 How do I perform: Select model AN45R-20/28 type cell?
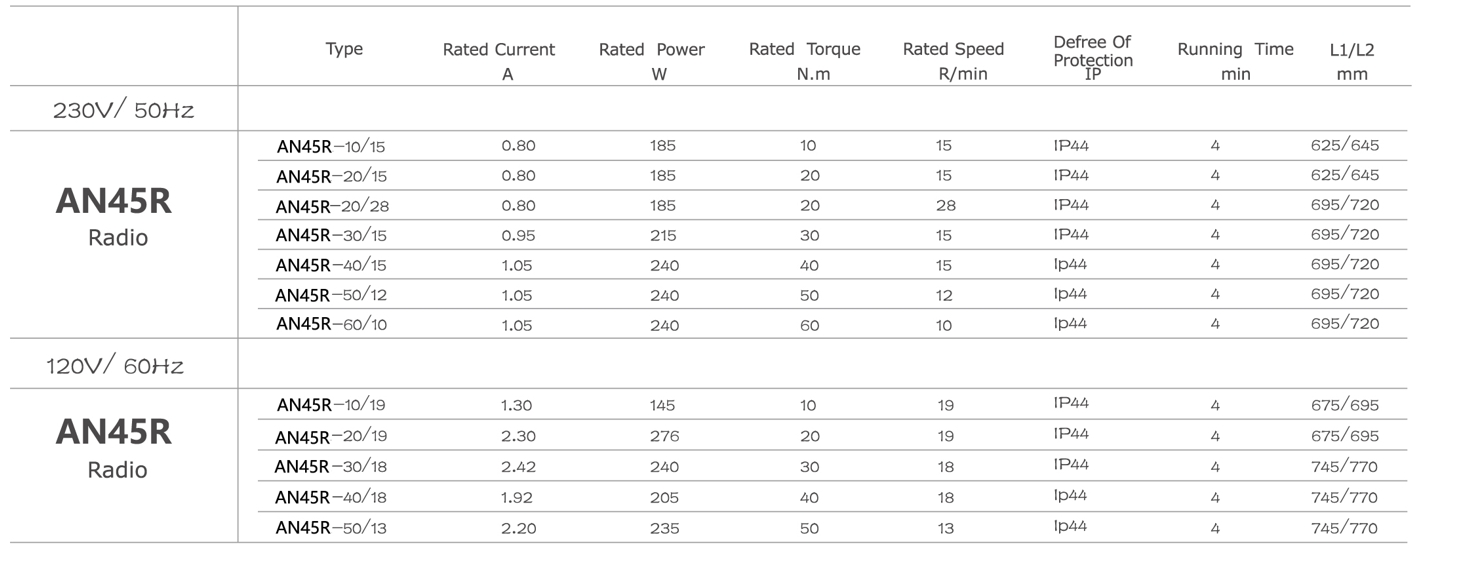point(331,206)
